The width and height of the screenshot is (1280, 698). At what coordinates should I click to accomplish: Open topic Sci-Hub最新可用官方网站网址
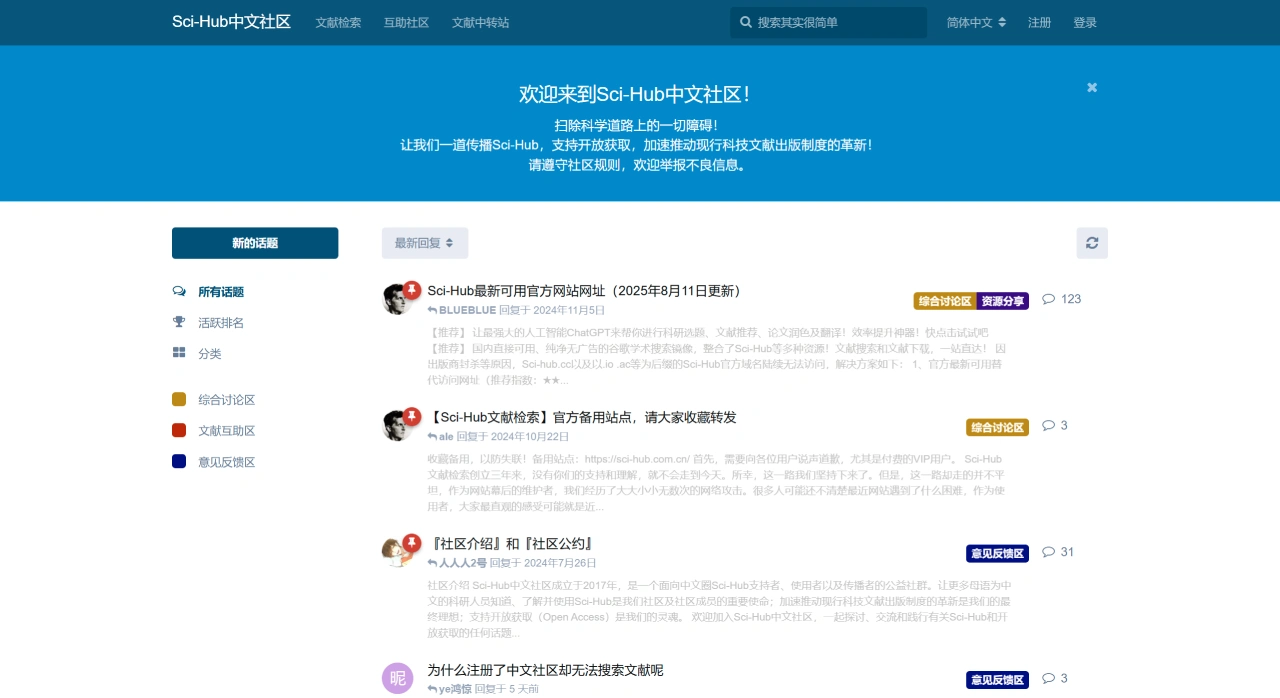585,291
